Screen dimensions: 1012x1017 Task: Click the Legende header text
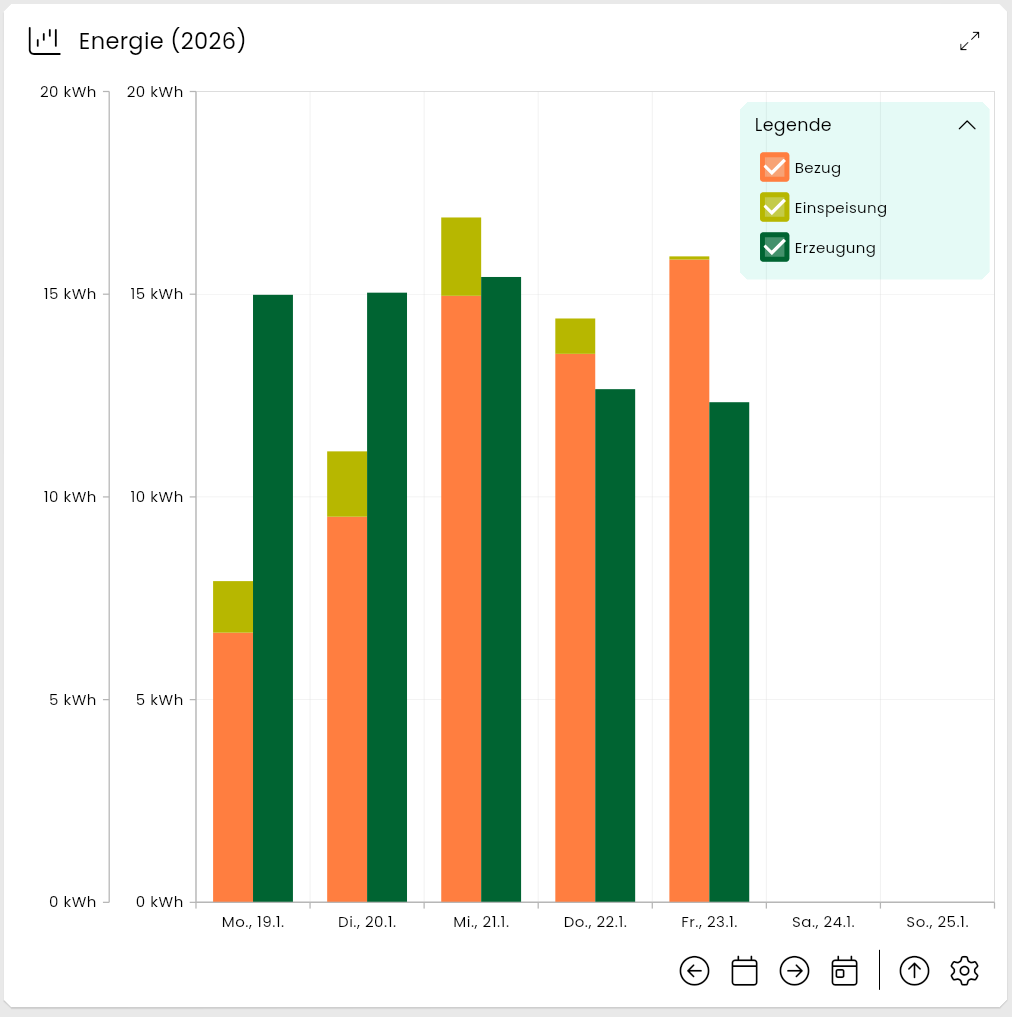(793, 126)
